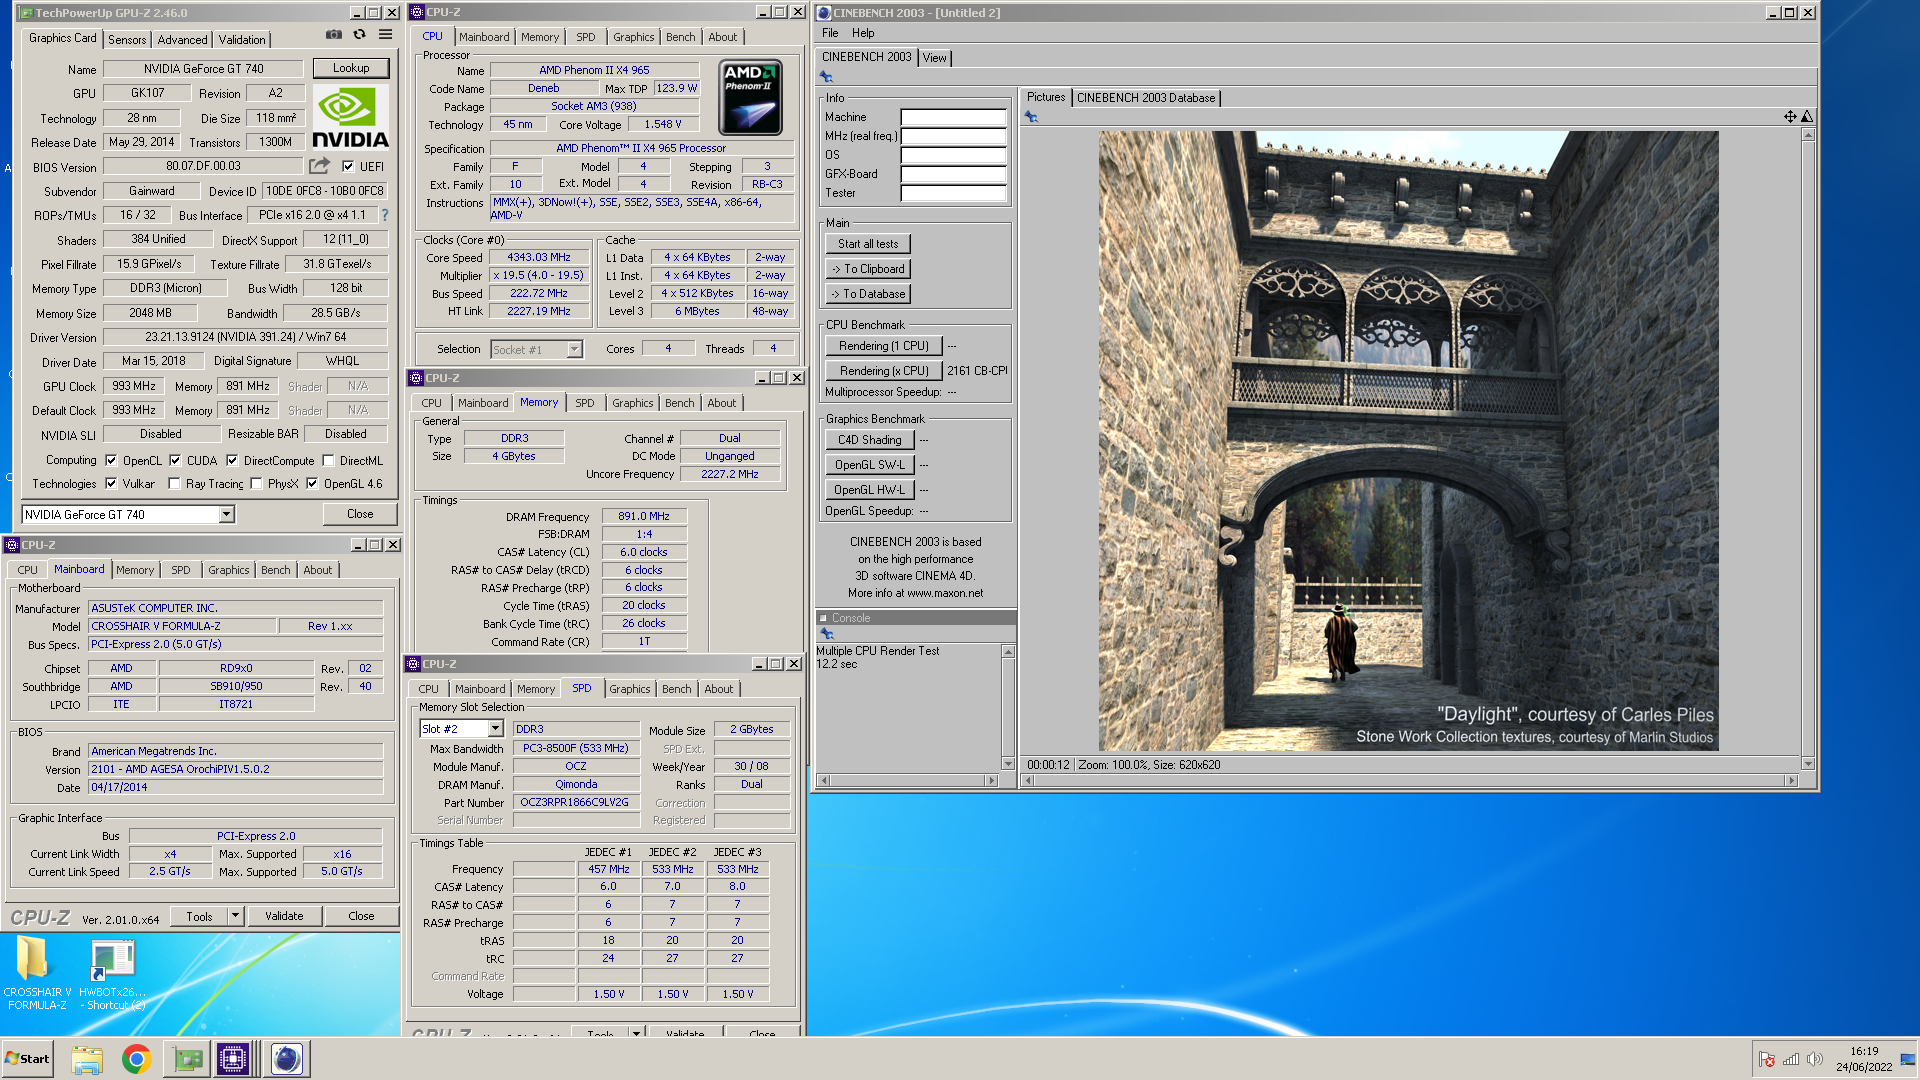Toggle the OpenCL checkbox

coord(111,461)
